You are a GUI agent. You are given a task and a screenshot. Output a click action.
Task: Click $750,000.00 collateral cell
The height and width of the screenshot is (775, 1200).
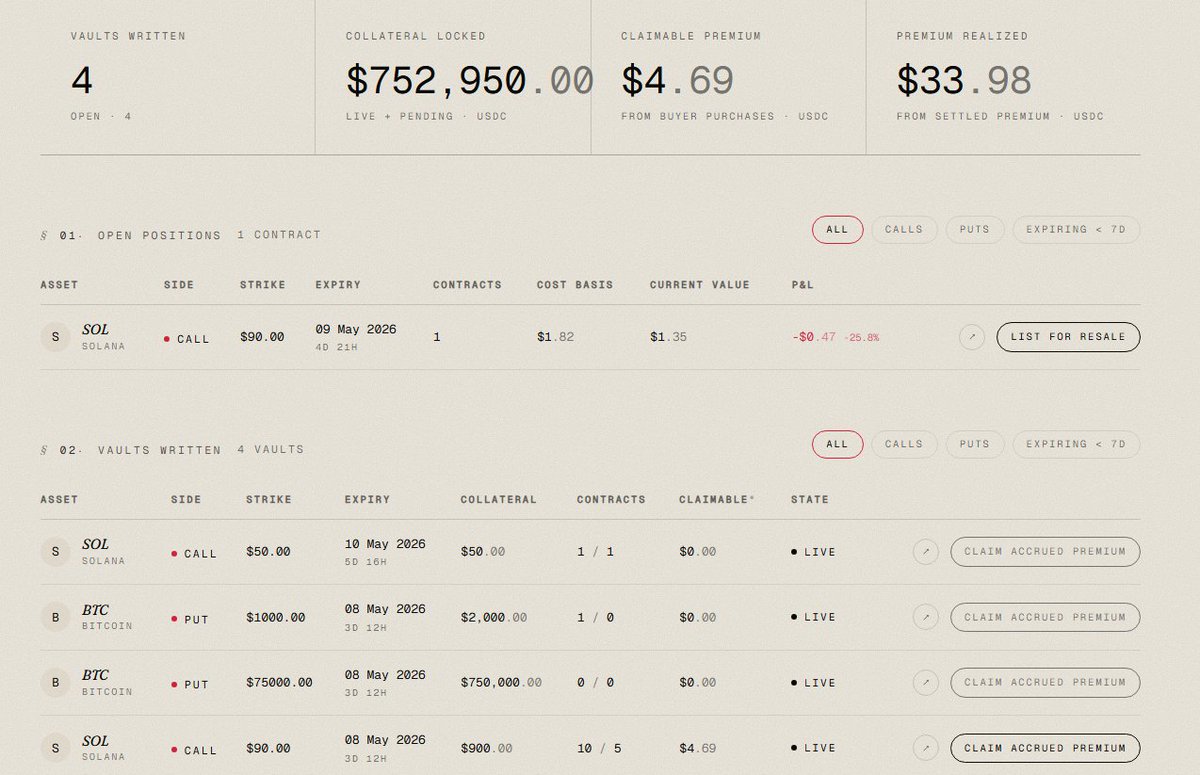501,683
